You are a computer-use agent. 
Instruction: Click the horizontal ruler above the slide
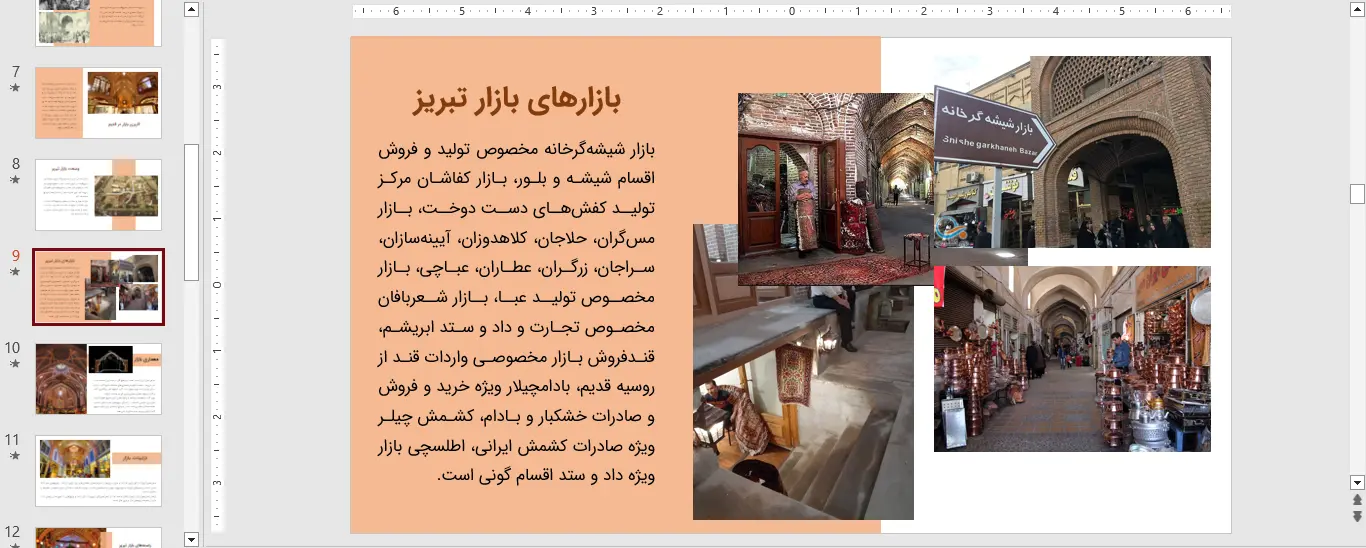click(x=791, y=12)
